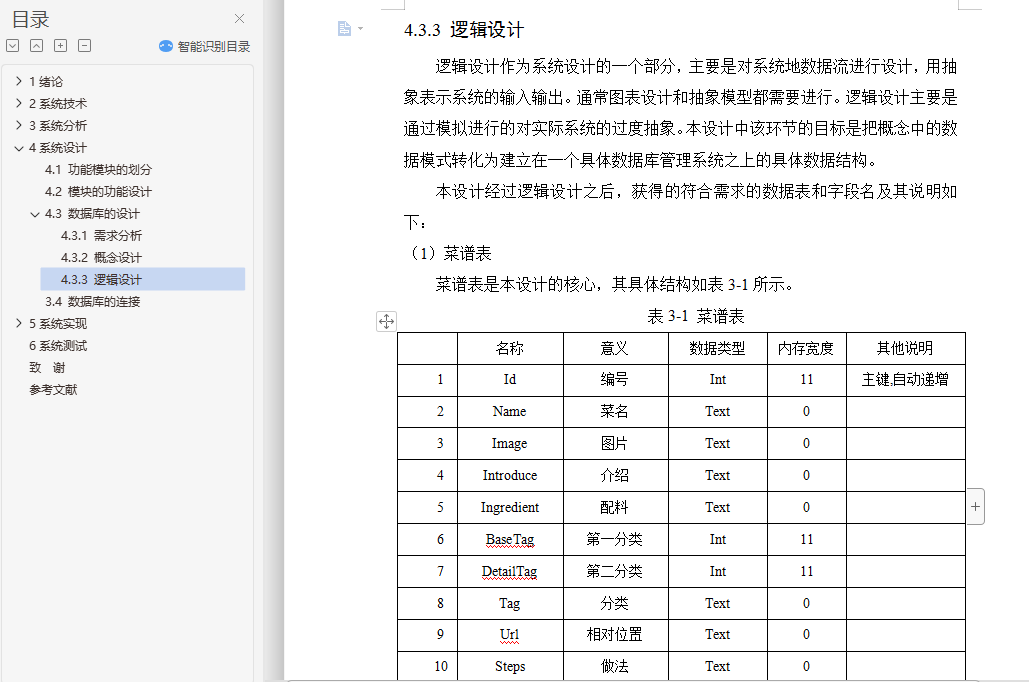Expand the 1 绪论 chapter
This screenshot has height=682, width=1029.
pyautogui.click(x=19, y=81)
